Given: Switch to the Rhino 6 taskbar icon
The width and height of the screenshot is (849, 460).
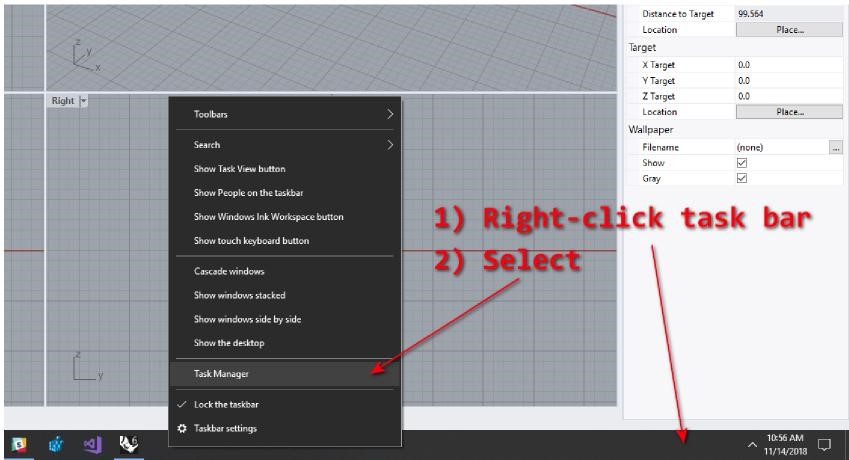Looking at the screenshot, I should click(129, 444).
